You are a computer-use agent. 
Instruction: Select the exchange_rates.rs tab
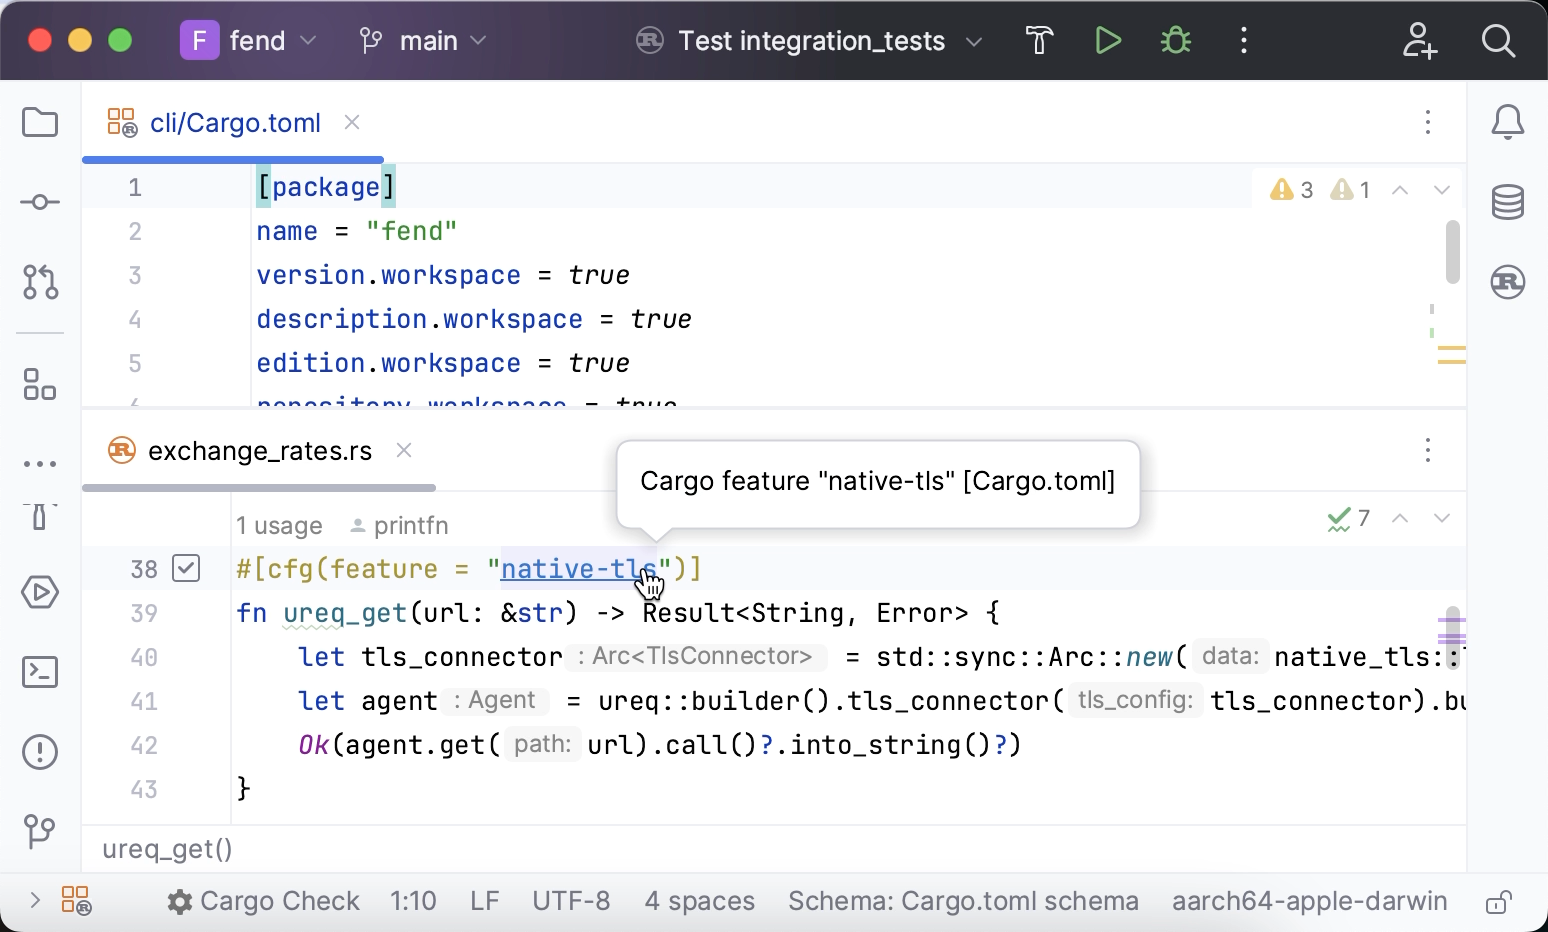click(259, 450)
